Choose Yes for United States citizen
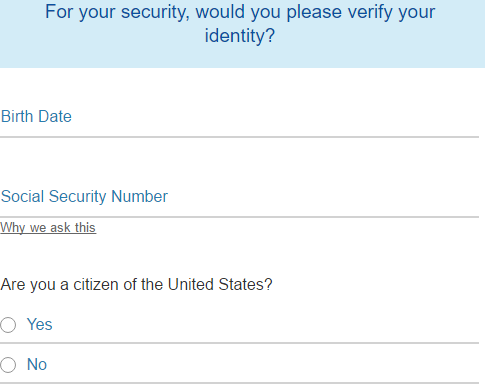485x388 pixels. (x=8, y=325)
